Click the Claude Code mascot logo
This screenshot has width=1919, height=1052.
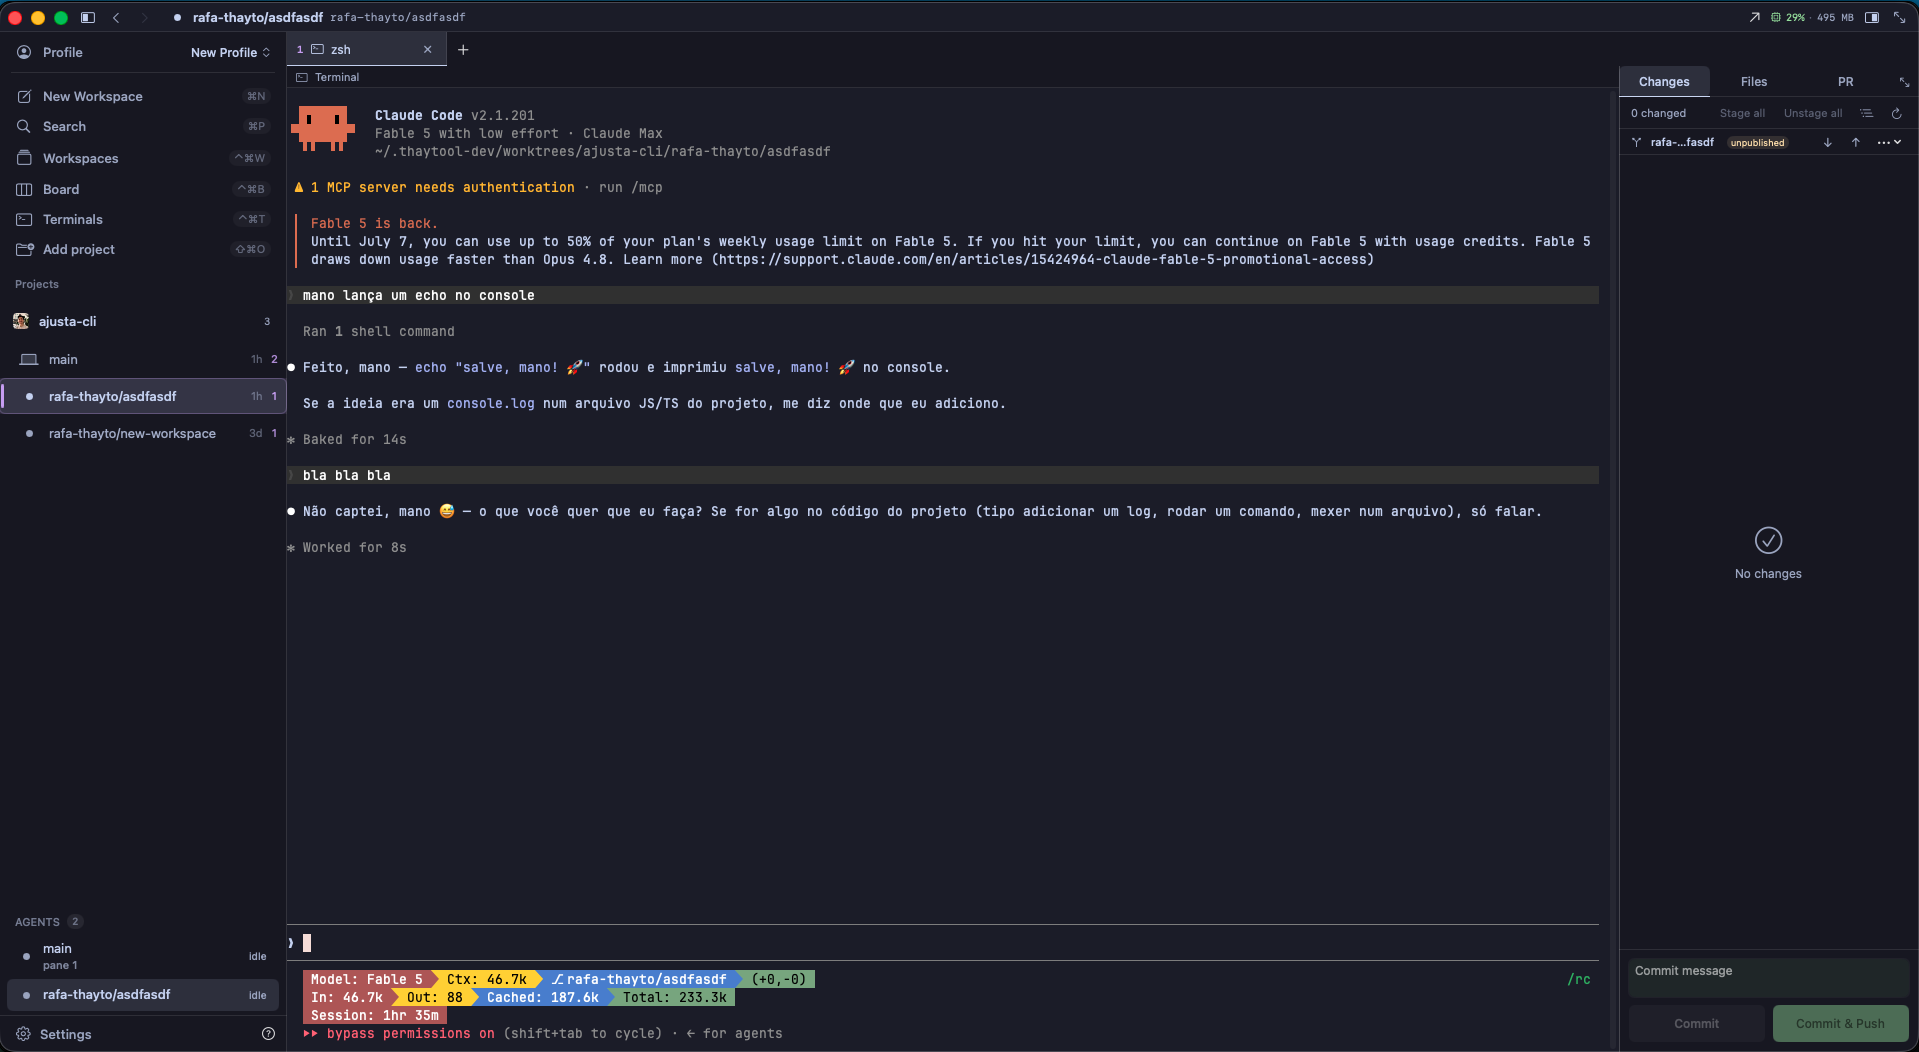click(322, 130)
